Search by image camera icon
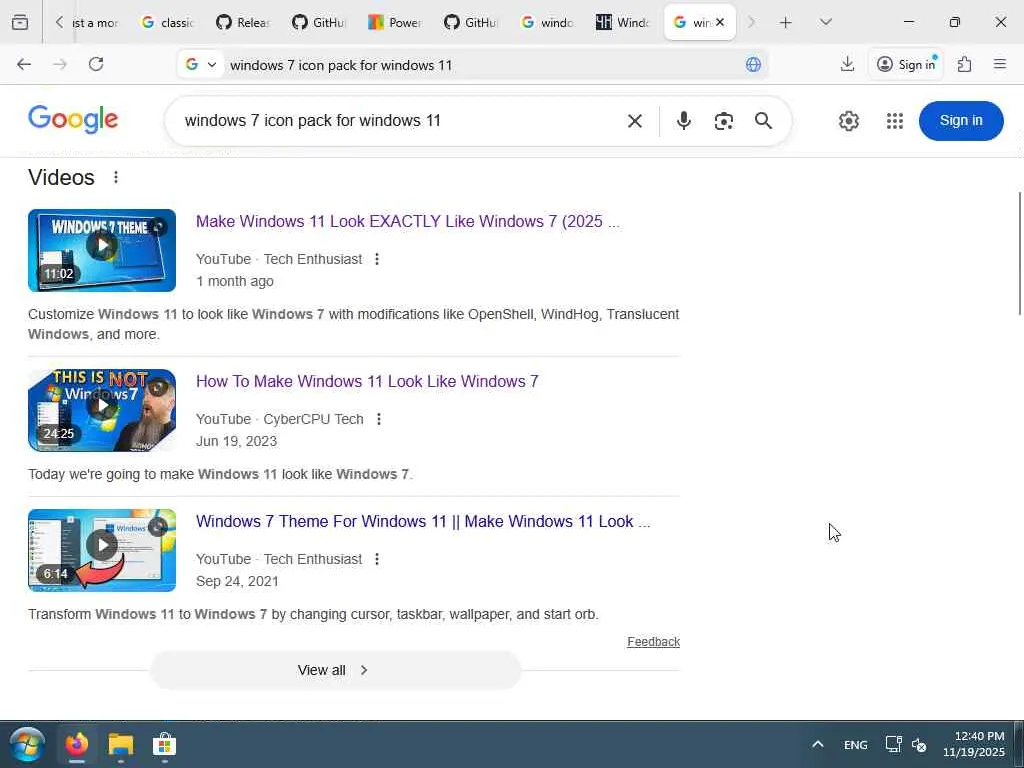1024x768 pixels. click(724, 121)
